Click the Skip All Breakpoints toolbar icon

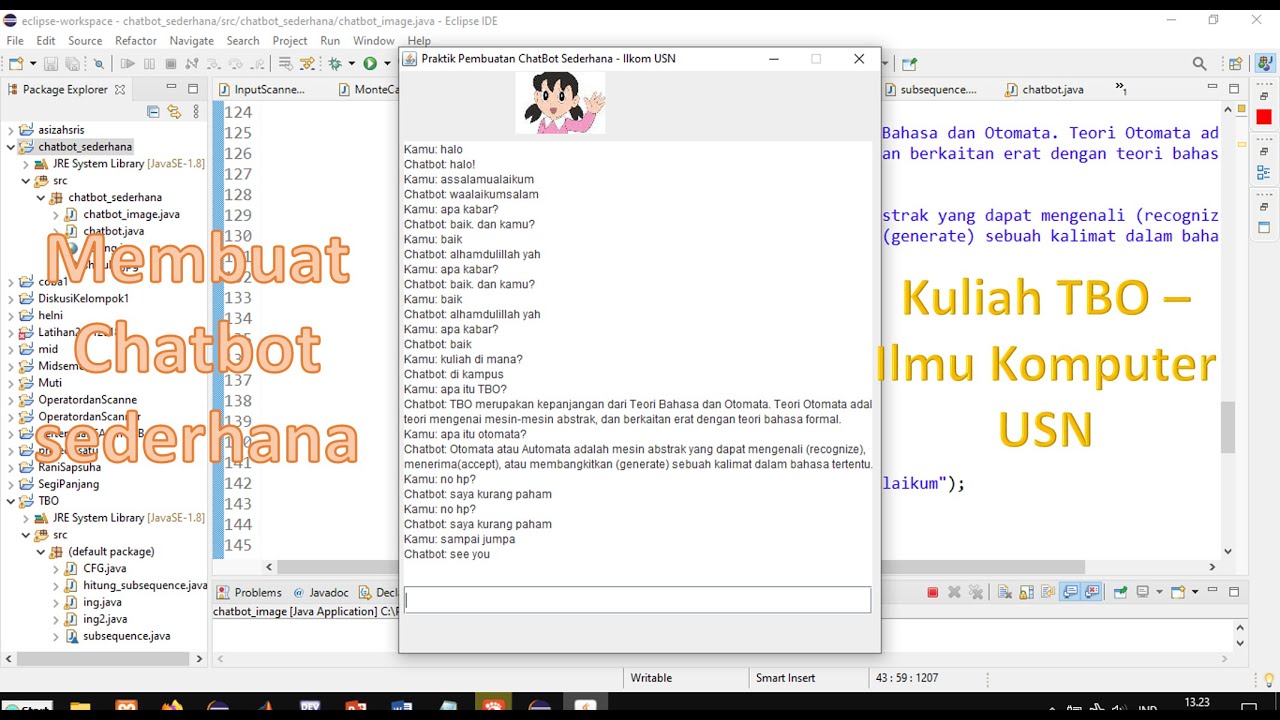pyautogui.click(x=99, y=64)
